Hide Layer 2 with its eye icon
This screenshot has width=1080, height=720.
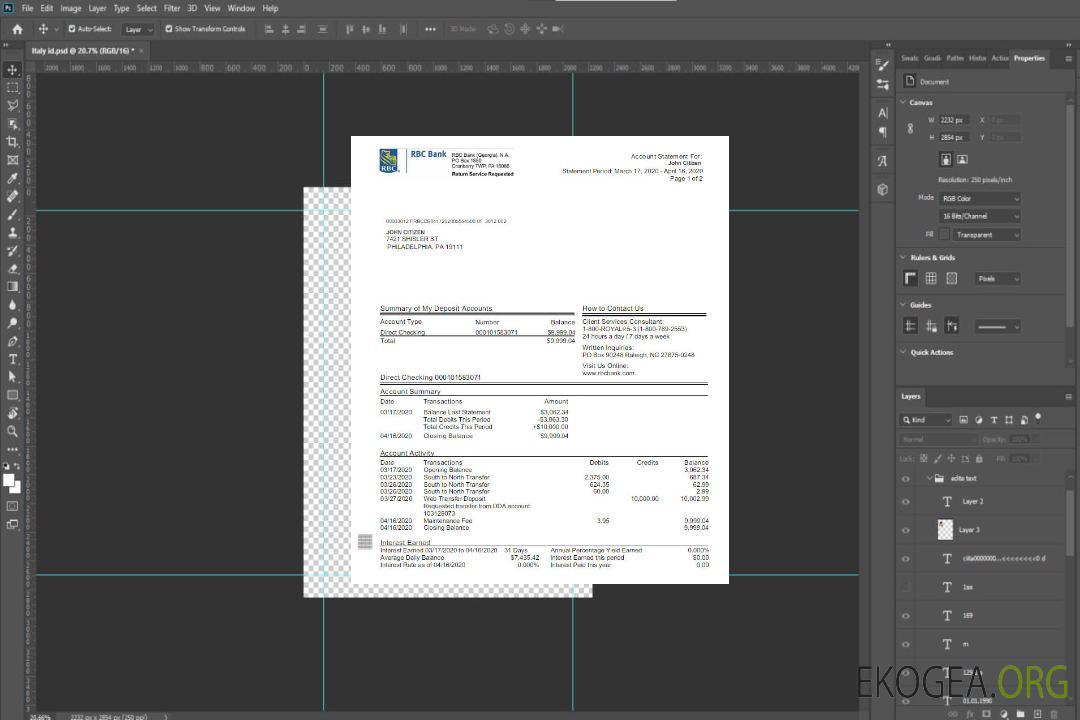[x=906, y=502]
